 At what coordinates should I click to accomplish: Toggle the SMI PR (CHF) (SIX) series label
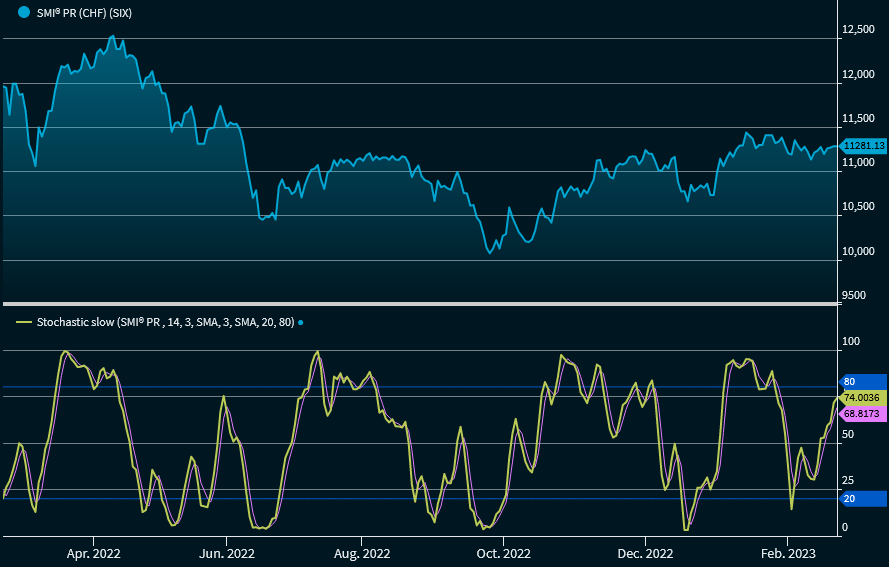[x=84, y=13]
